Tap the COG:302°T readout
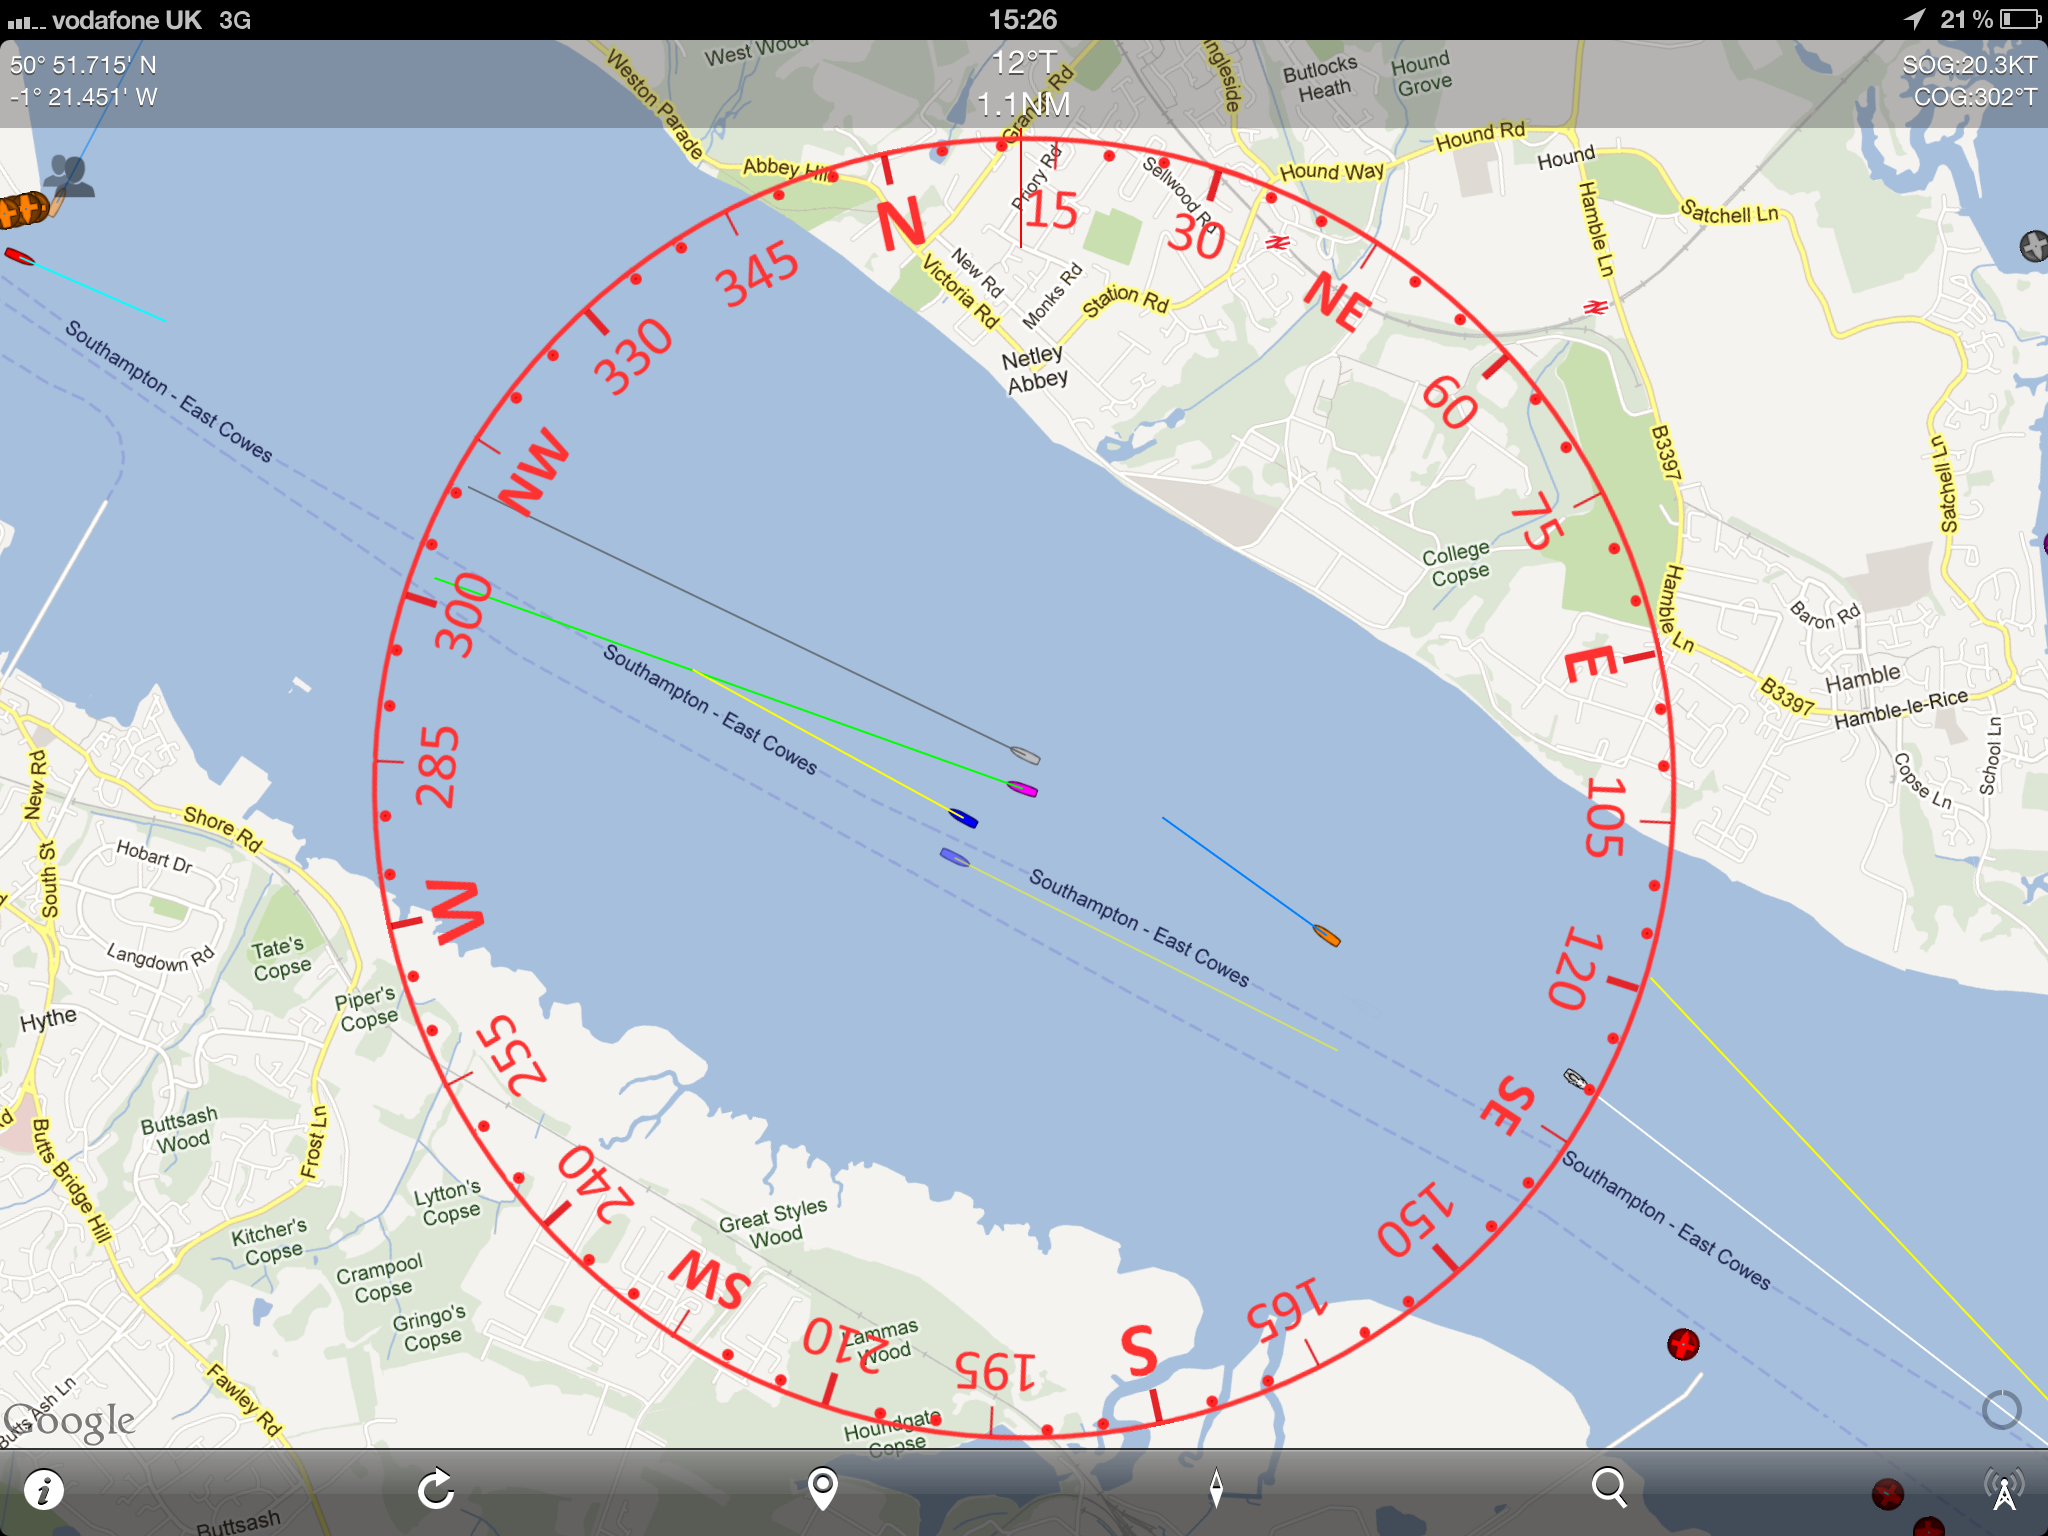 click(1975, 97)
